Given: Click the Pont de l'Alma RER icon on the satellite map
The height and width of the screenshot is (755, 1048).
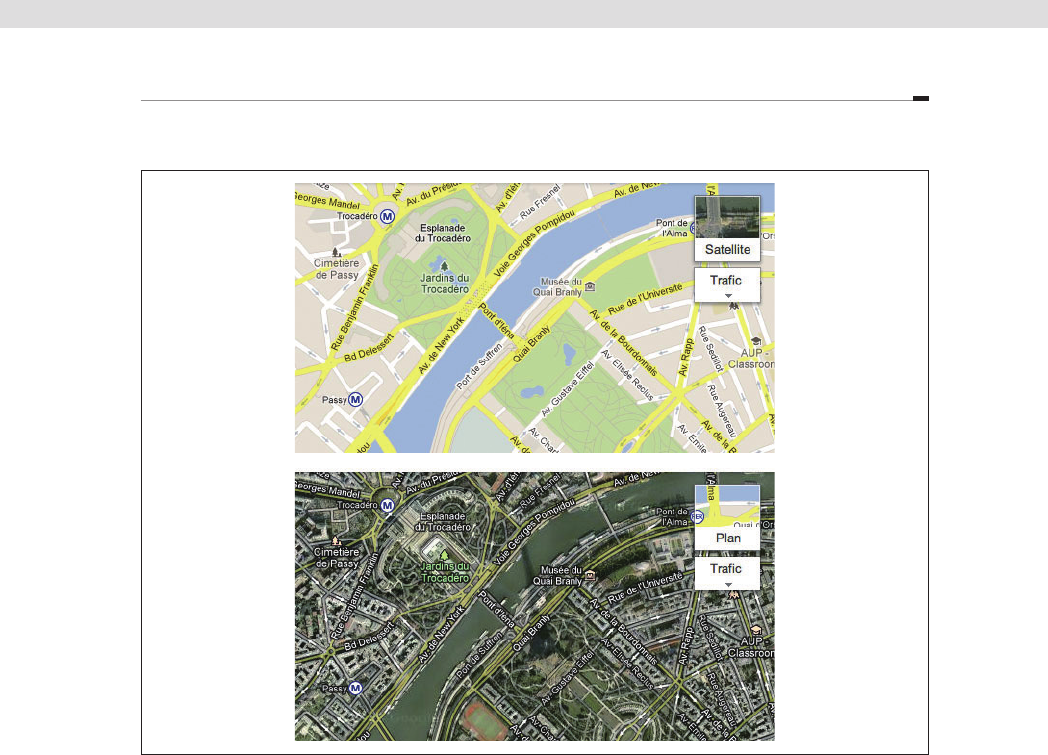Looking at the screenshot, I should pyautogui.click(x=698, y=516).
